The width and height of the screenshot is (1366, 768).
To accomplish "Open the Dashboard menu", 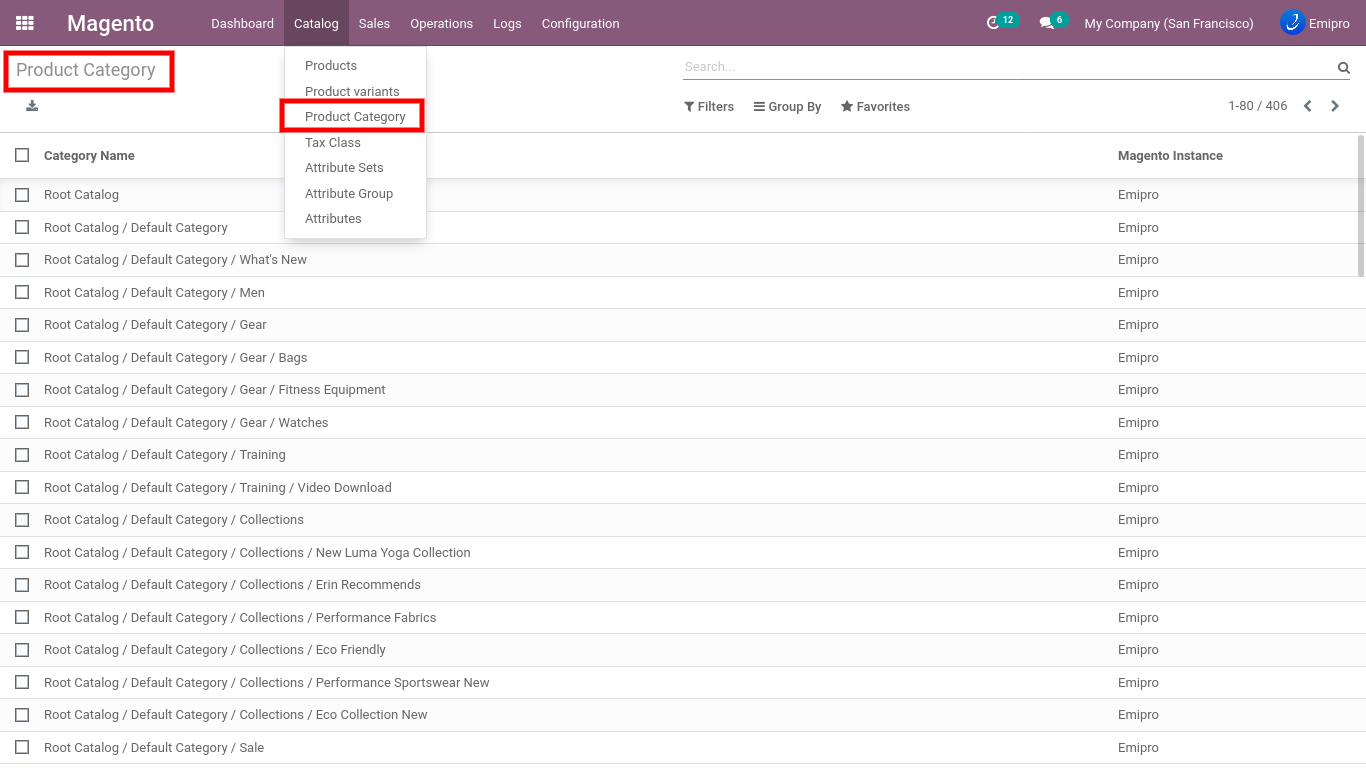I will pyautogui.click(x=242, y=23).
